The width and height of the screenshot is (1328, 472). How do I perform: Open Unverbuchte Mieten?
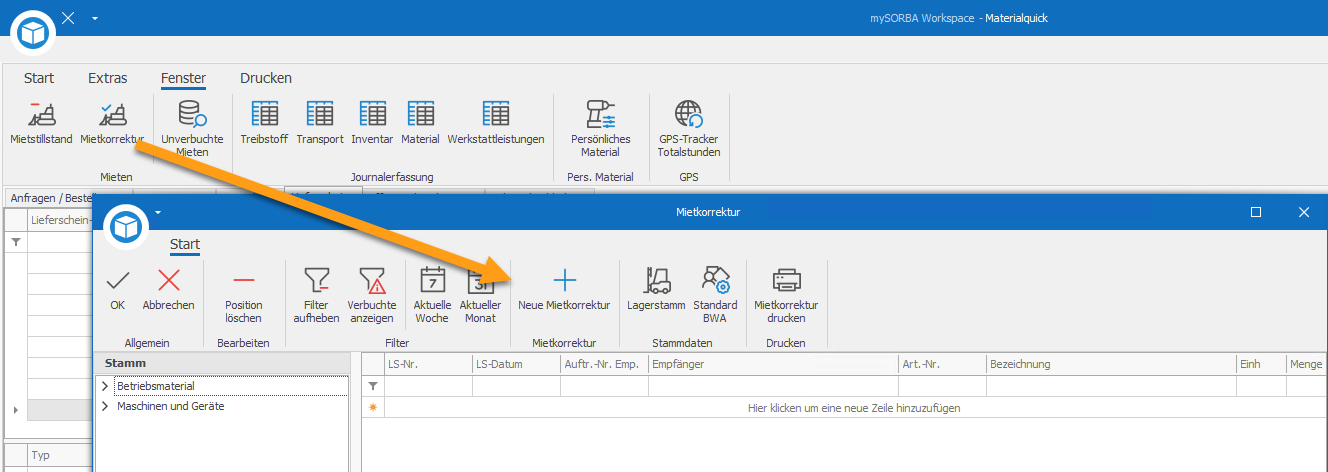tap(192, 128)
